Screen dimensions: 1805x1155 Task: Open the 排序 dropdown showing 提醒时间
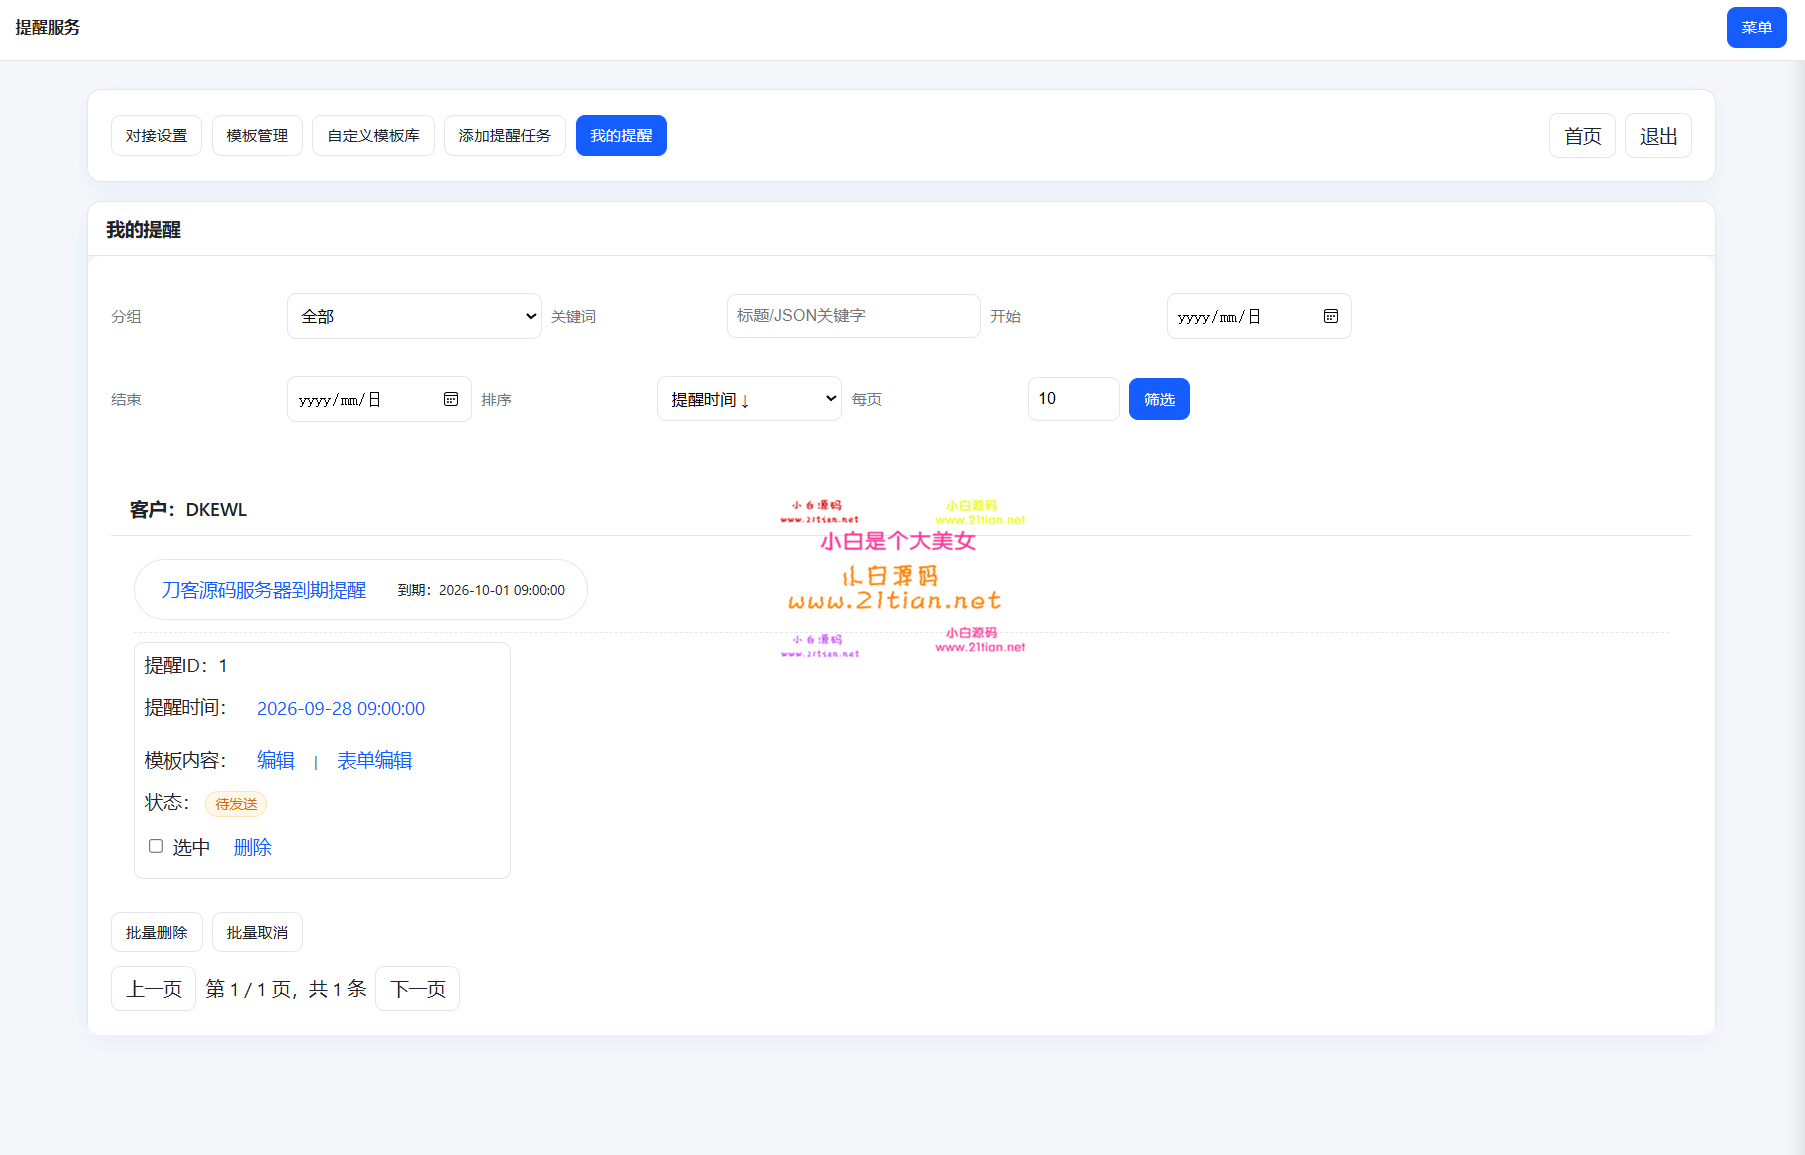pos(748,399)
